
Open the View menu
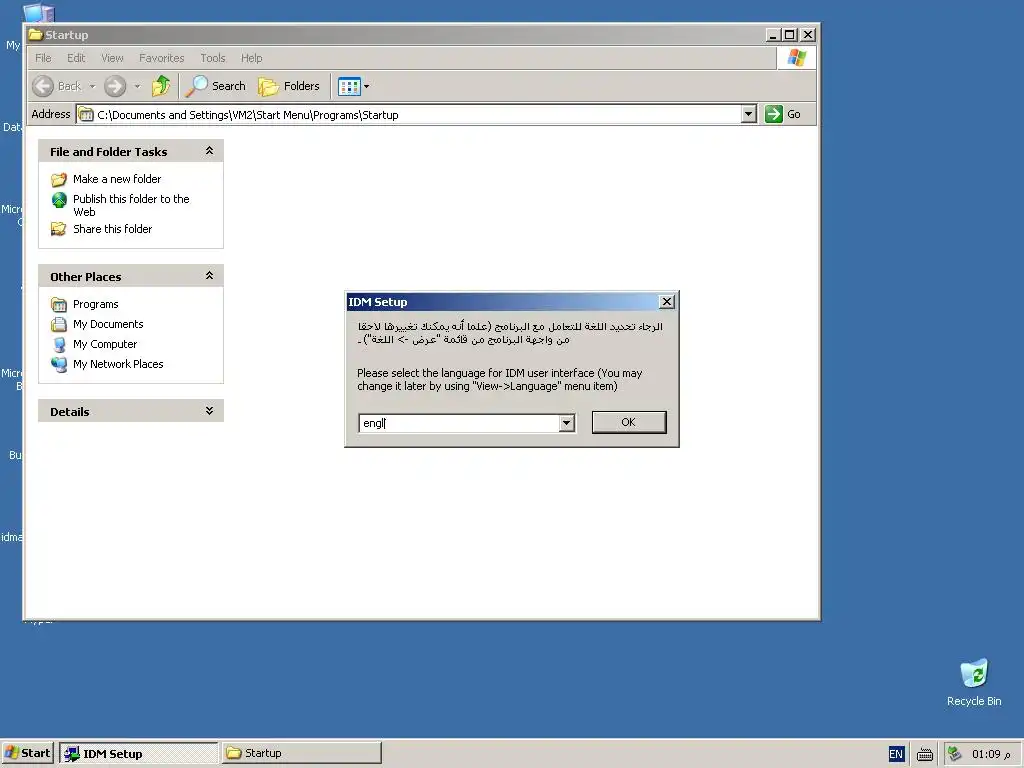[112, 58]
